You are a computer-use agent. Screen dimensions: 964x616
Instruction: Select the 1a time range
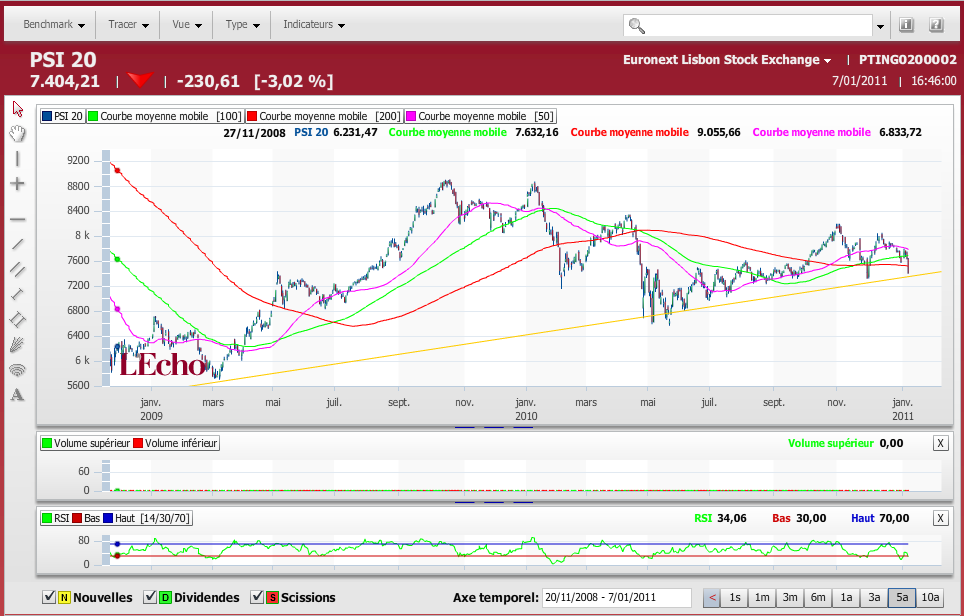[846, 597]
